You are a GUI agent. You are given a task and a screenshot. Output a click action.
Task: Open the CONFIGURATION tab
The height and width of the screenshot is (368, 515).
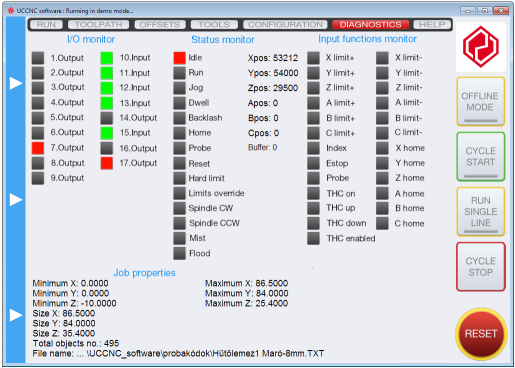pos(285,25)
